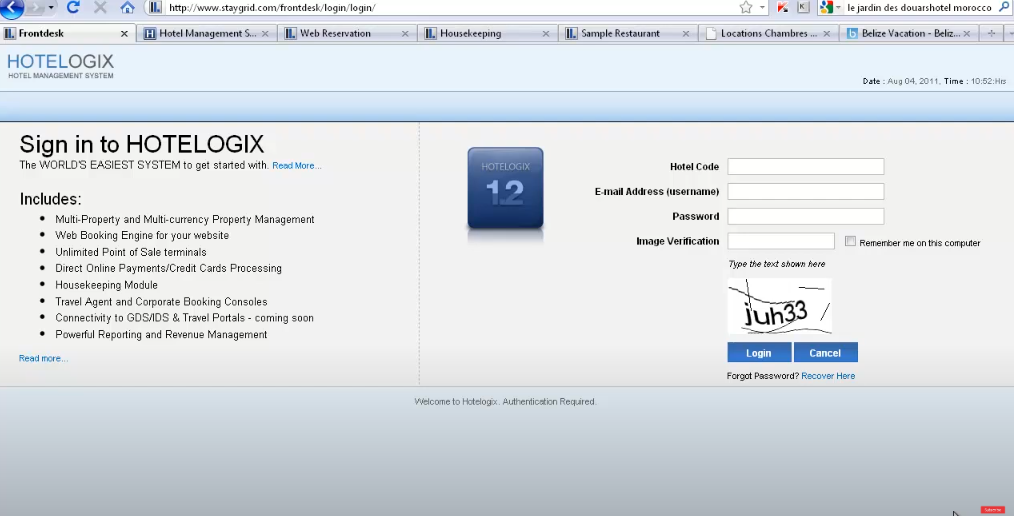The height and width of the screenshot is (516, 1014).
Task: Close the Locations Chambres tab
Action: pos(826,34)
